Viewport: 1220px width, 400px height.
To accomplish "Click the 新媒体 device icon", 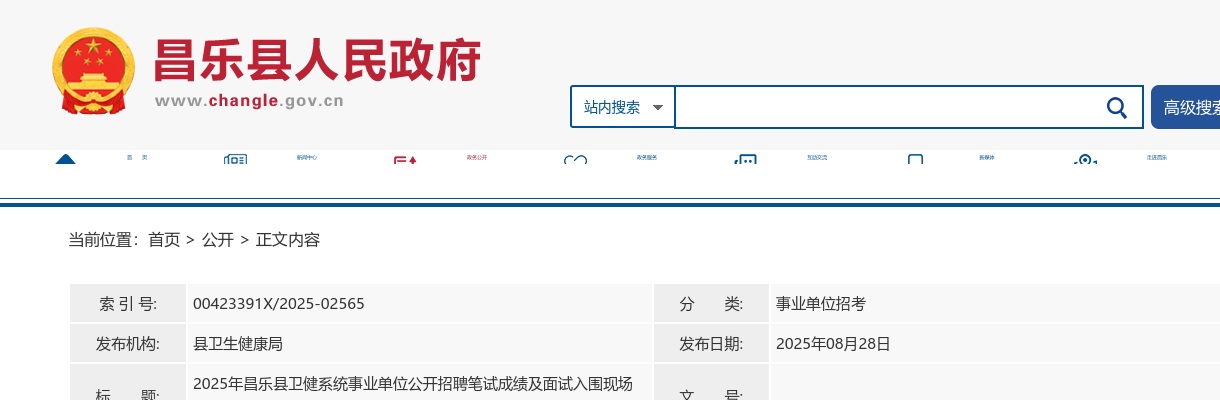I will click(915, 159).
